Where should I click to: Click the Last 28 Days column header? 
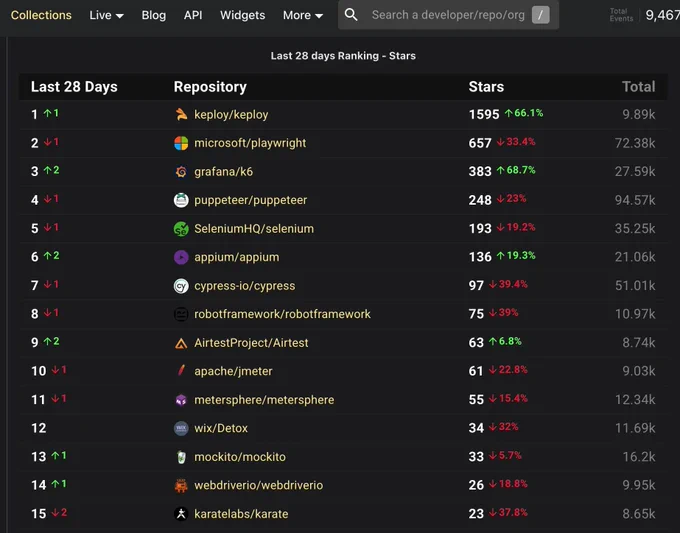[x=74, y=87]
